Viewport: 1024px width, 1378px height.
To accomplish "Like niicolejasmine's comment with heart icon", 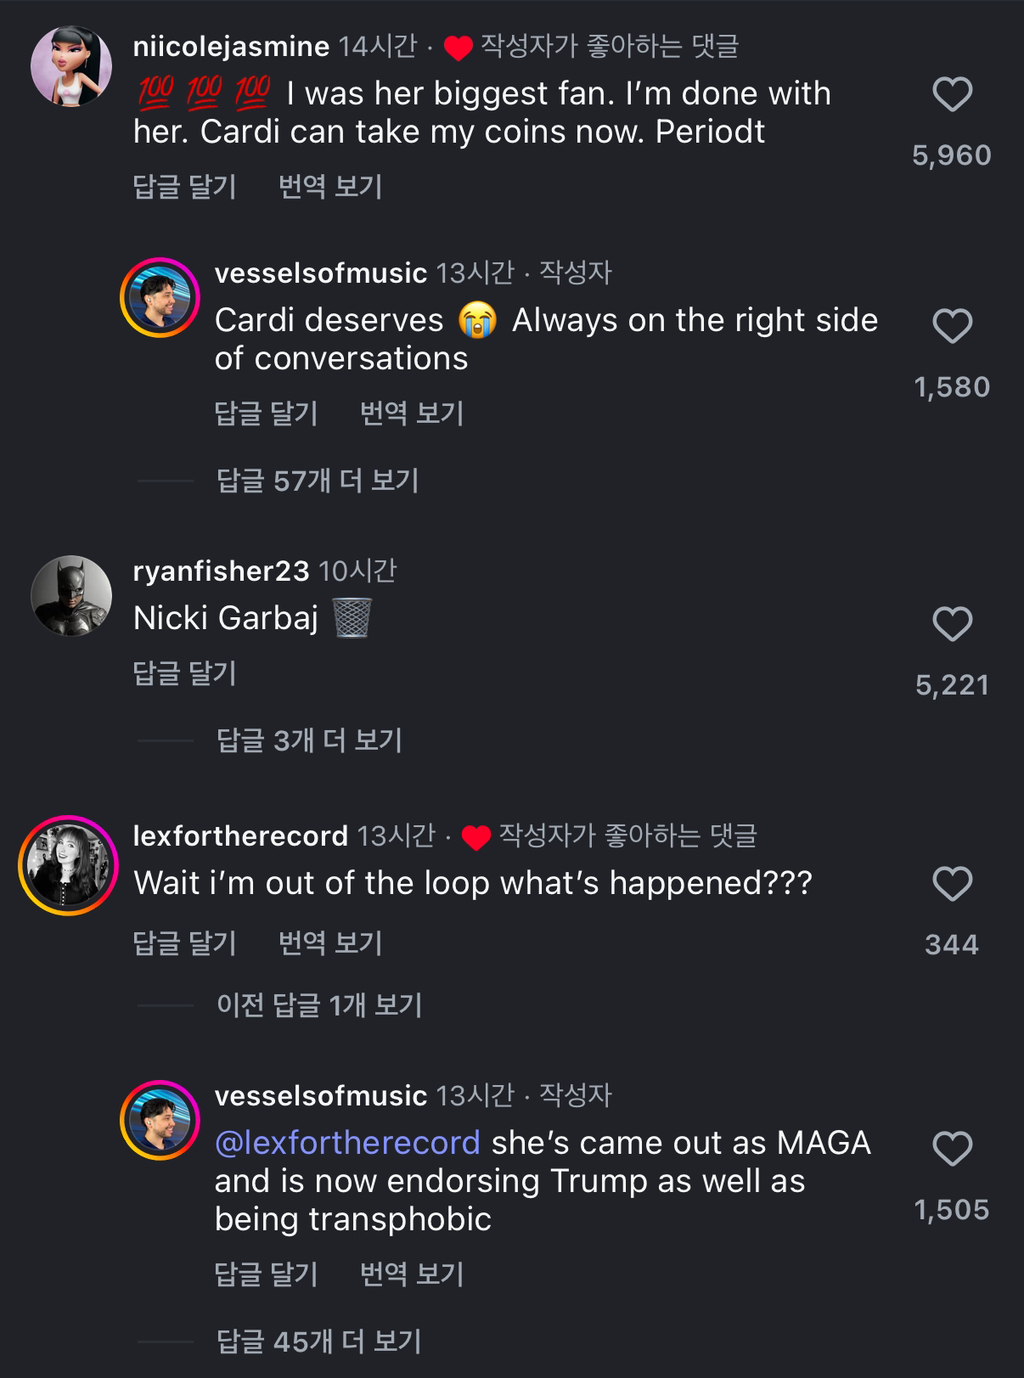I will 952,94.
